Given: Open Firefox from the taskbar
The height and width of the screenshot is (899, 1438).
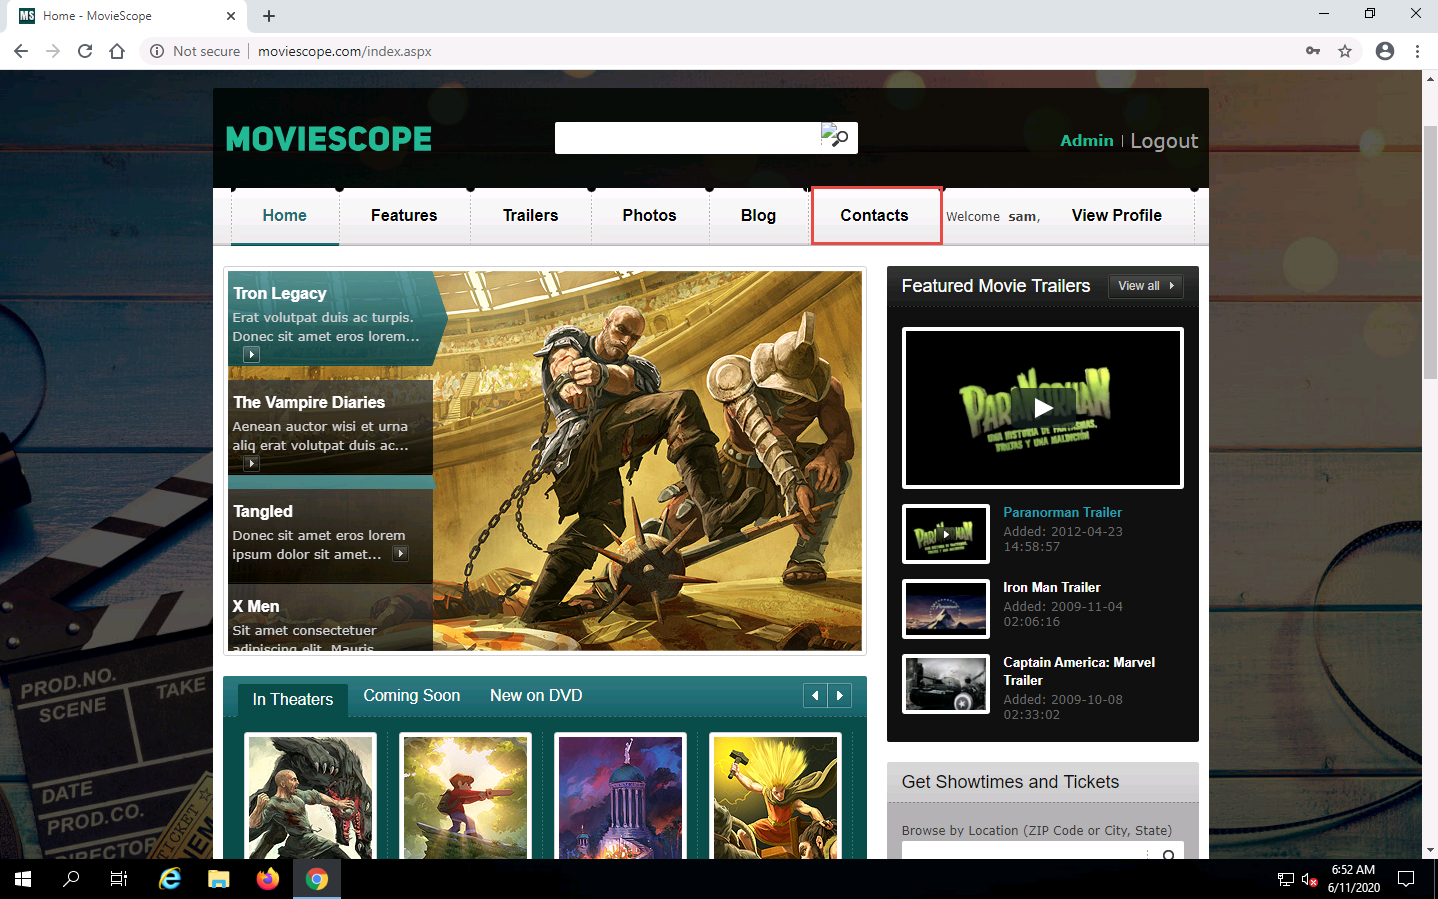Looking at the screenshot, I should pyautogui.click(x=267, y=879).
